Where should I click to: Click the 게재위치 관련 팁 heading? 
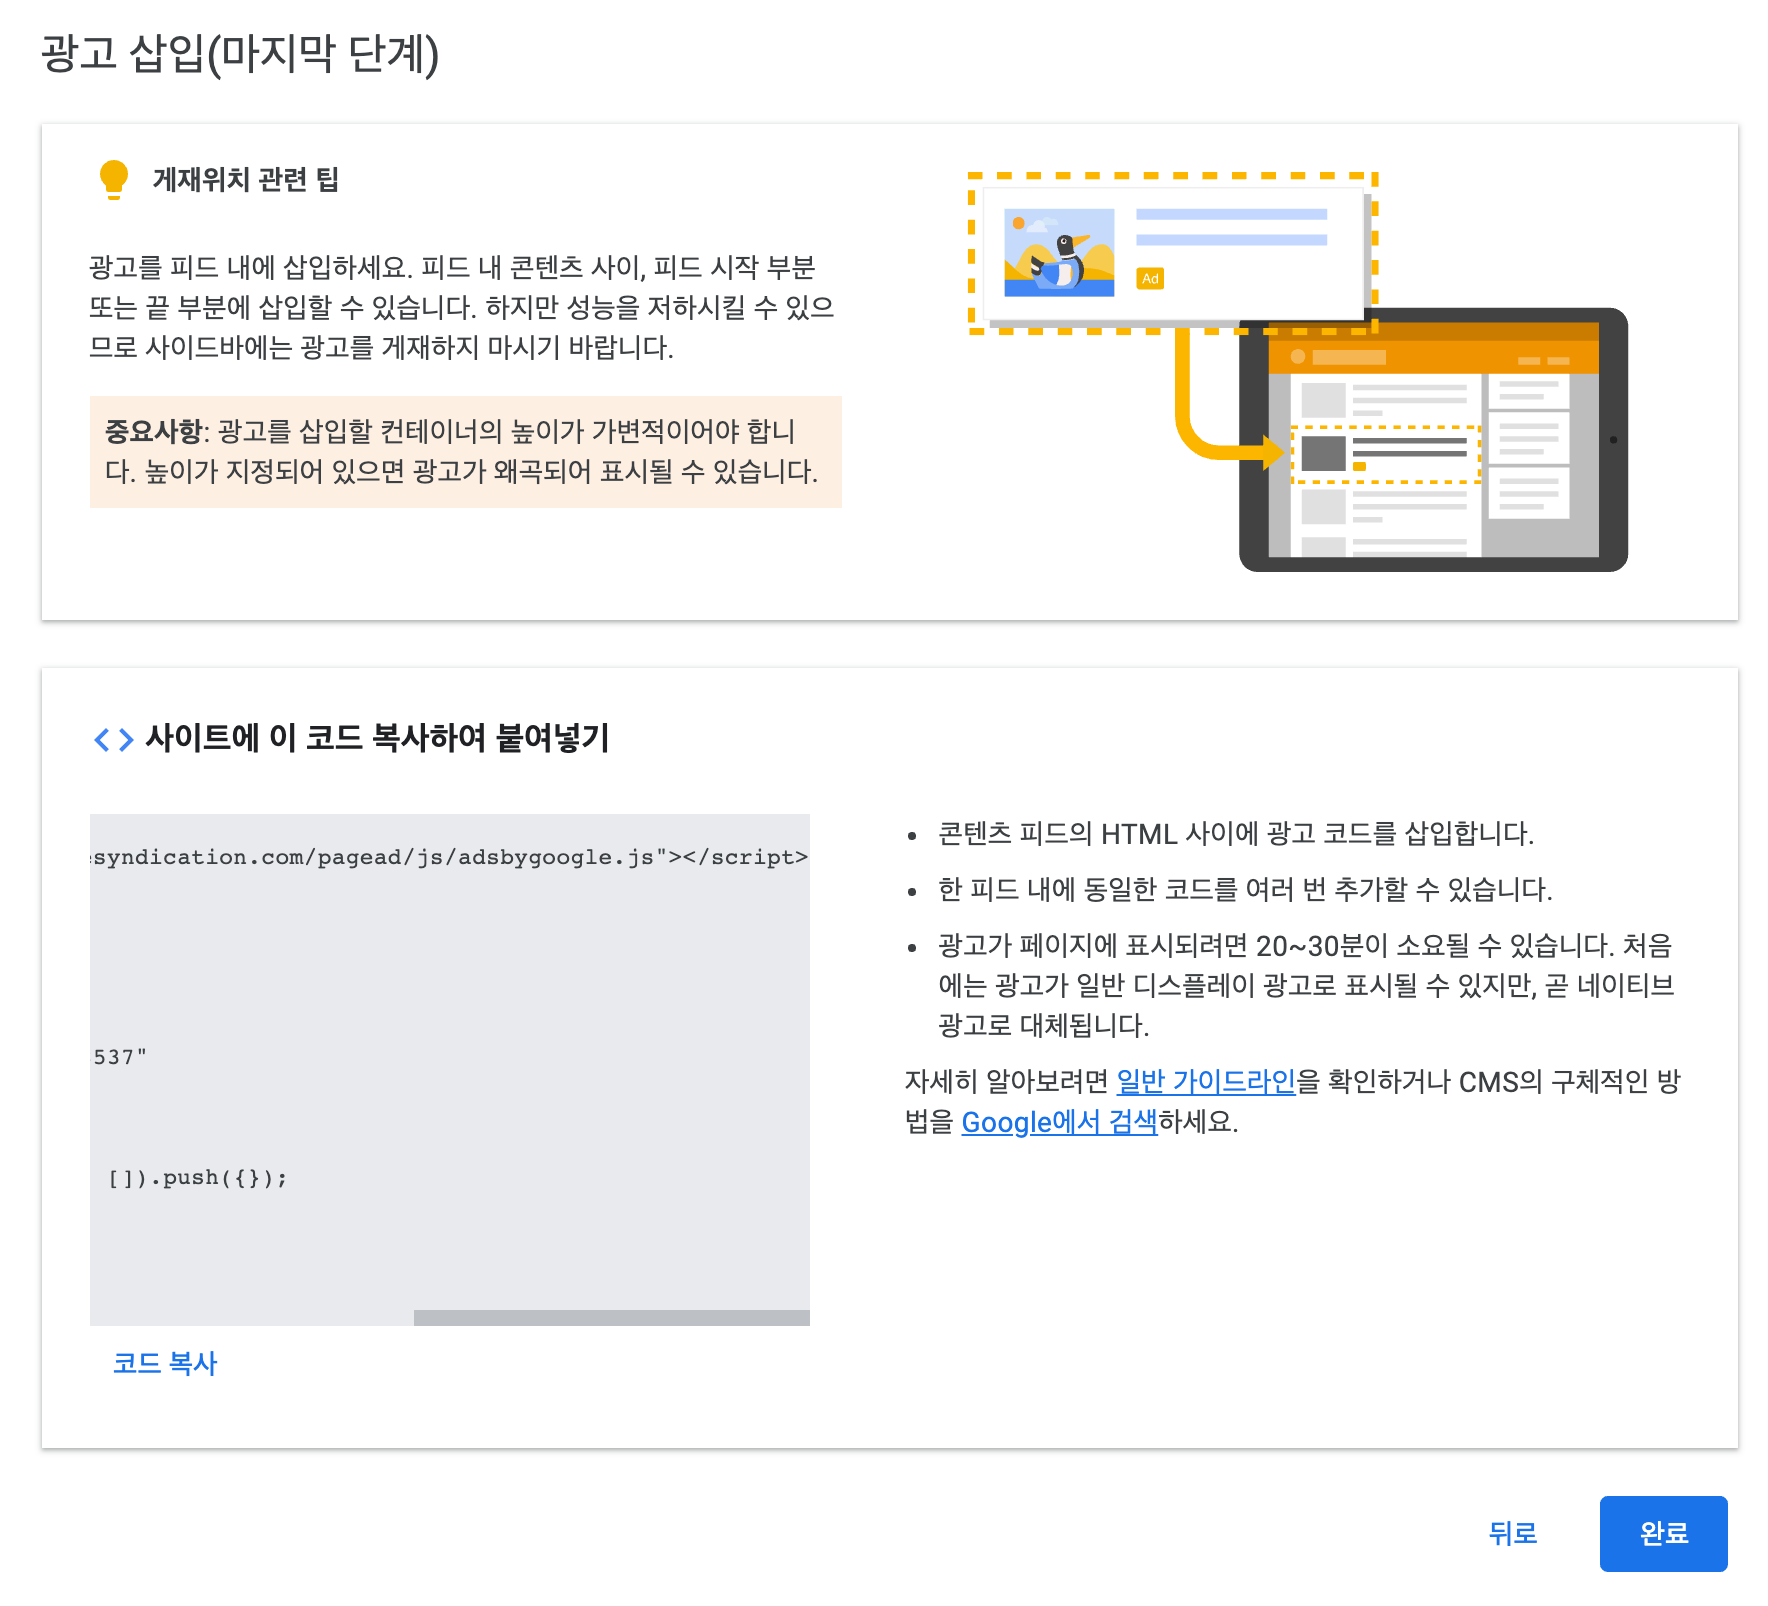click(x=246, y=179)
